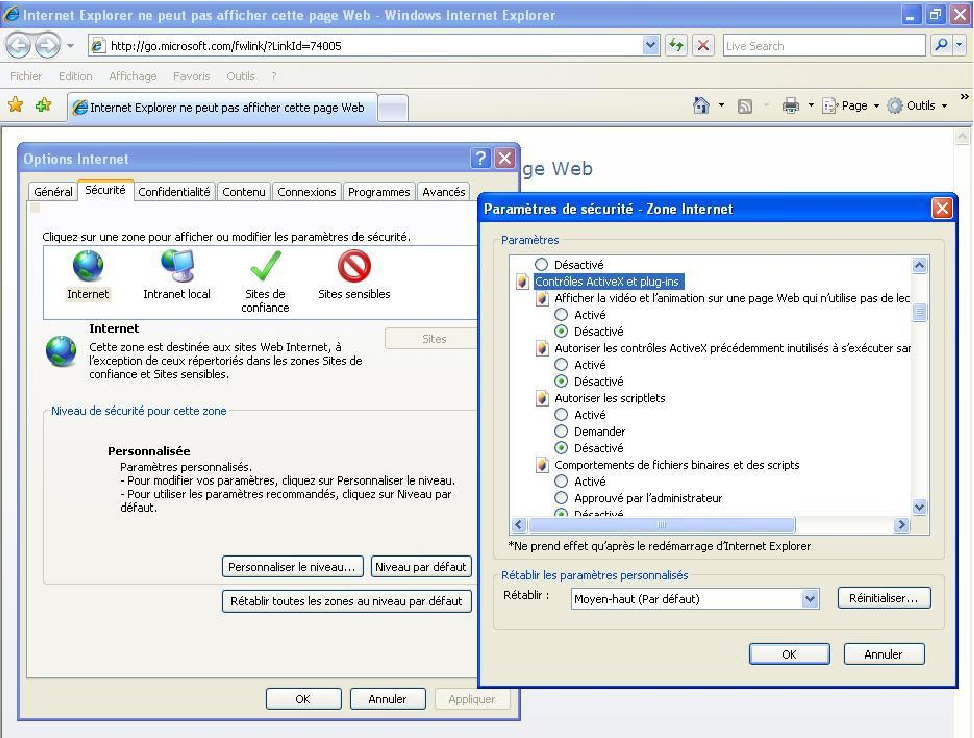Click horizontal scrollbar thumb in Paramètres list
The height and width of the screenshot is (738, 974).
pos(662,525)
